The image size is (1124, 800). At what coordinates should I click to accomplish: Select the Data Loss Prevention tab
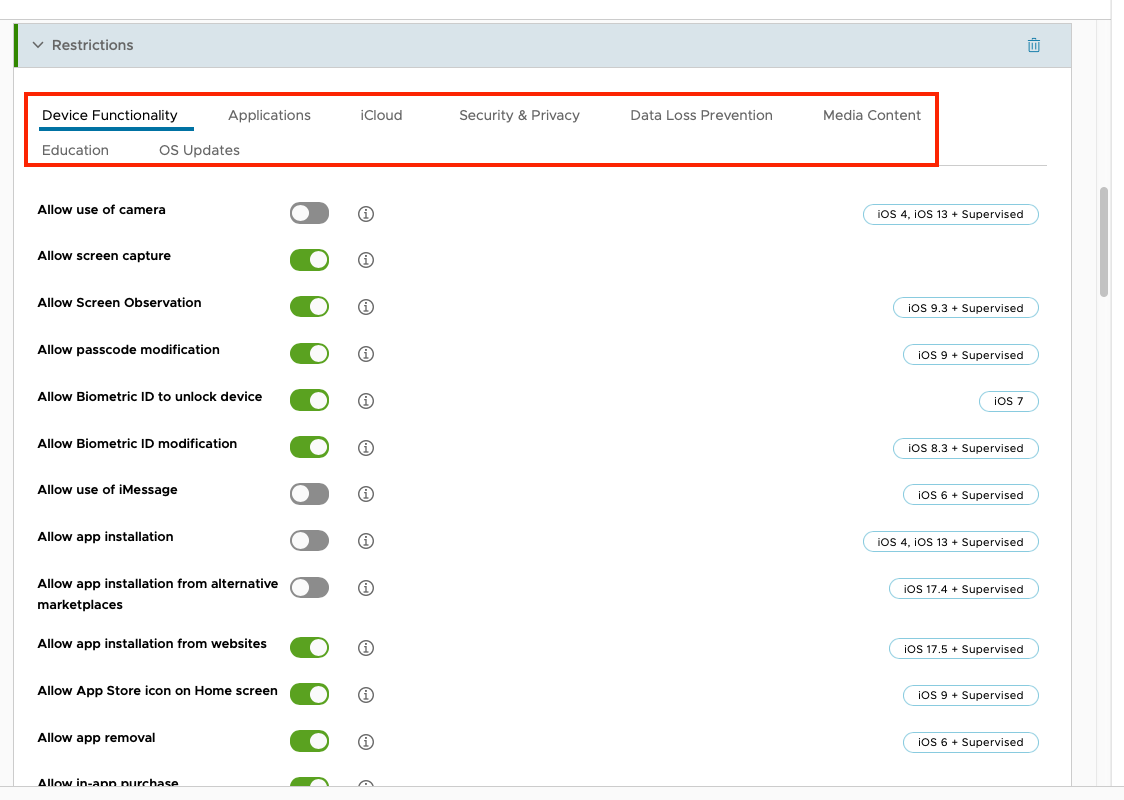[701, 115]
